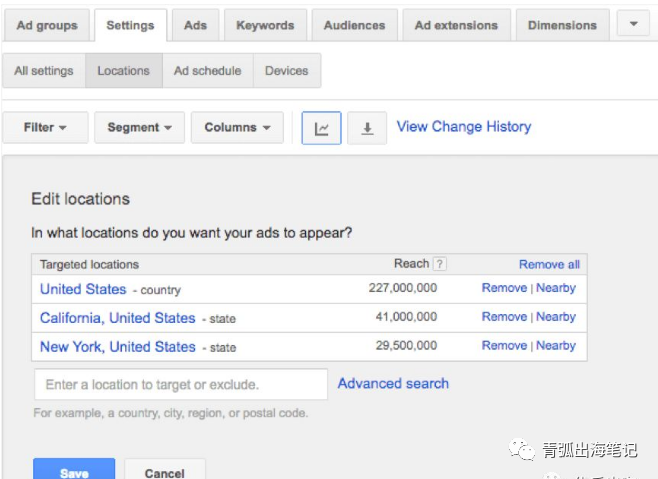Open the Columns dropdown
This screenshot has height=479, width=658.
coord(237,127)
